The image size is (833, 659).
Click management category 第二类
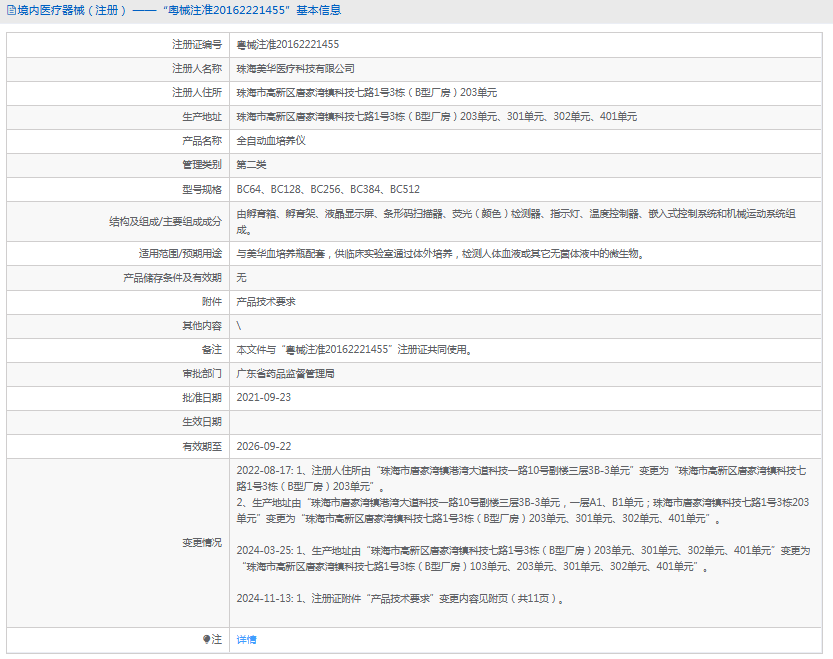tap(251, 165)
